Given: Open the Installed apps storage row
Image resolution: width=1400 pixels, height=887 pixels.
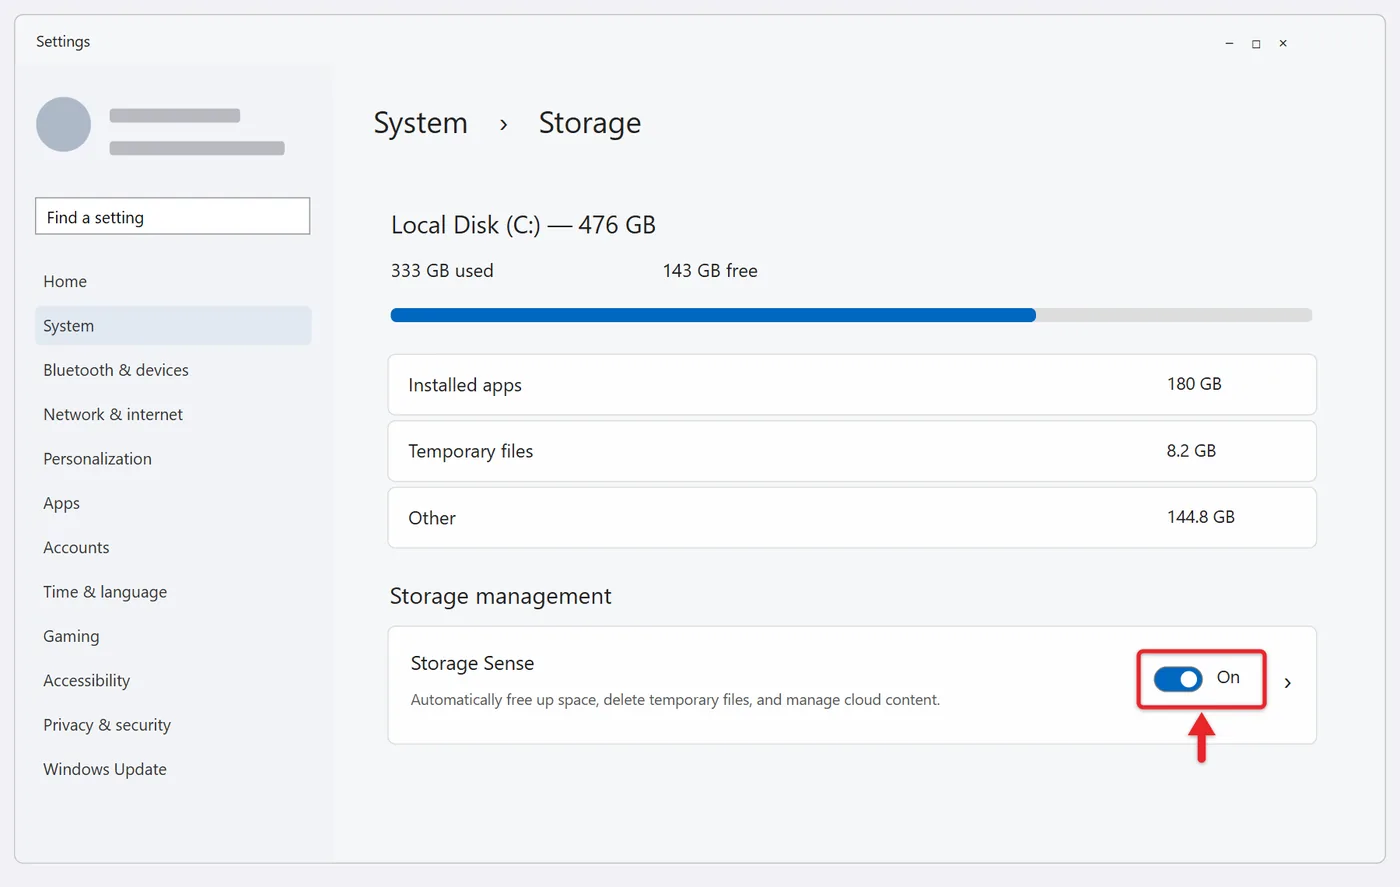Looking at the screenshot, I should pyautogui.click(x=852, y=384).
